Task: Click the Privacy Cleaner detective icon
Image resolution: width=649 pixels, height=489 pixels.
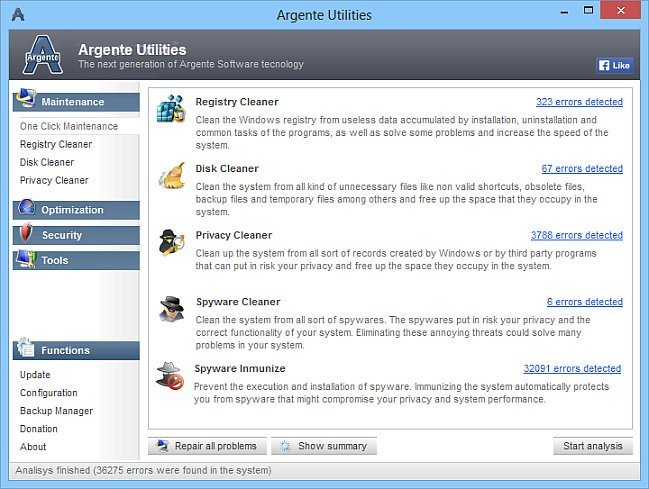Action: 171,243
